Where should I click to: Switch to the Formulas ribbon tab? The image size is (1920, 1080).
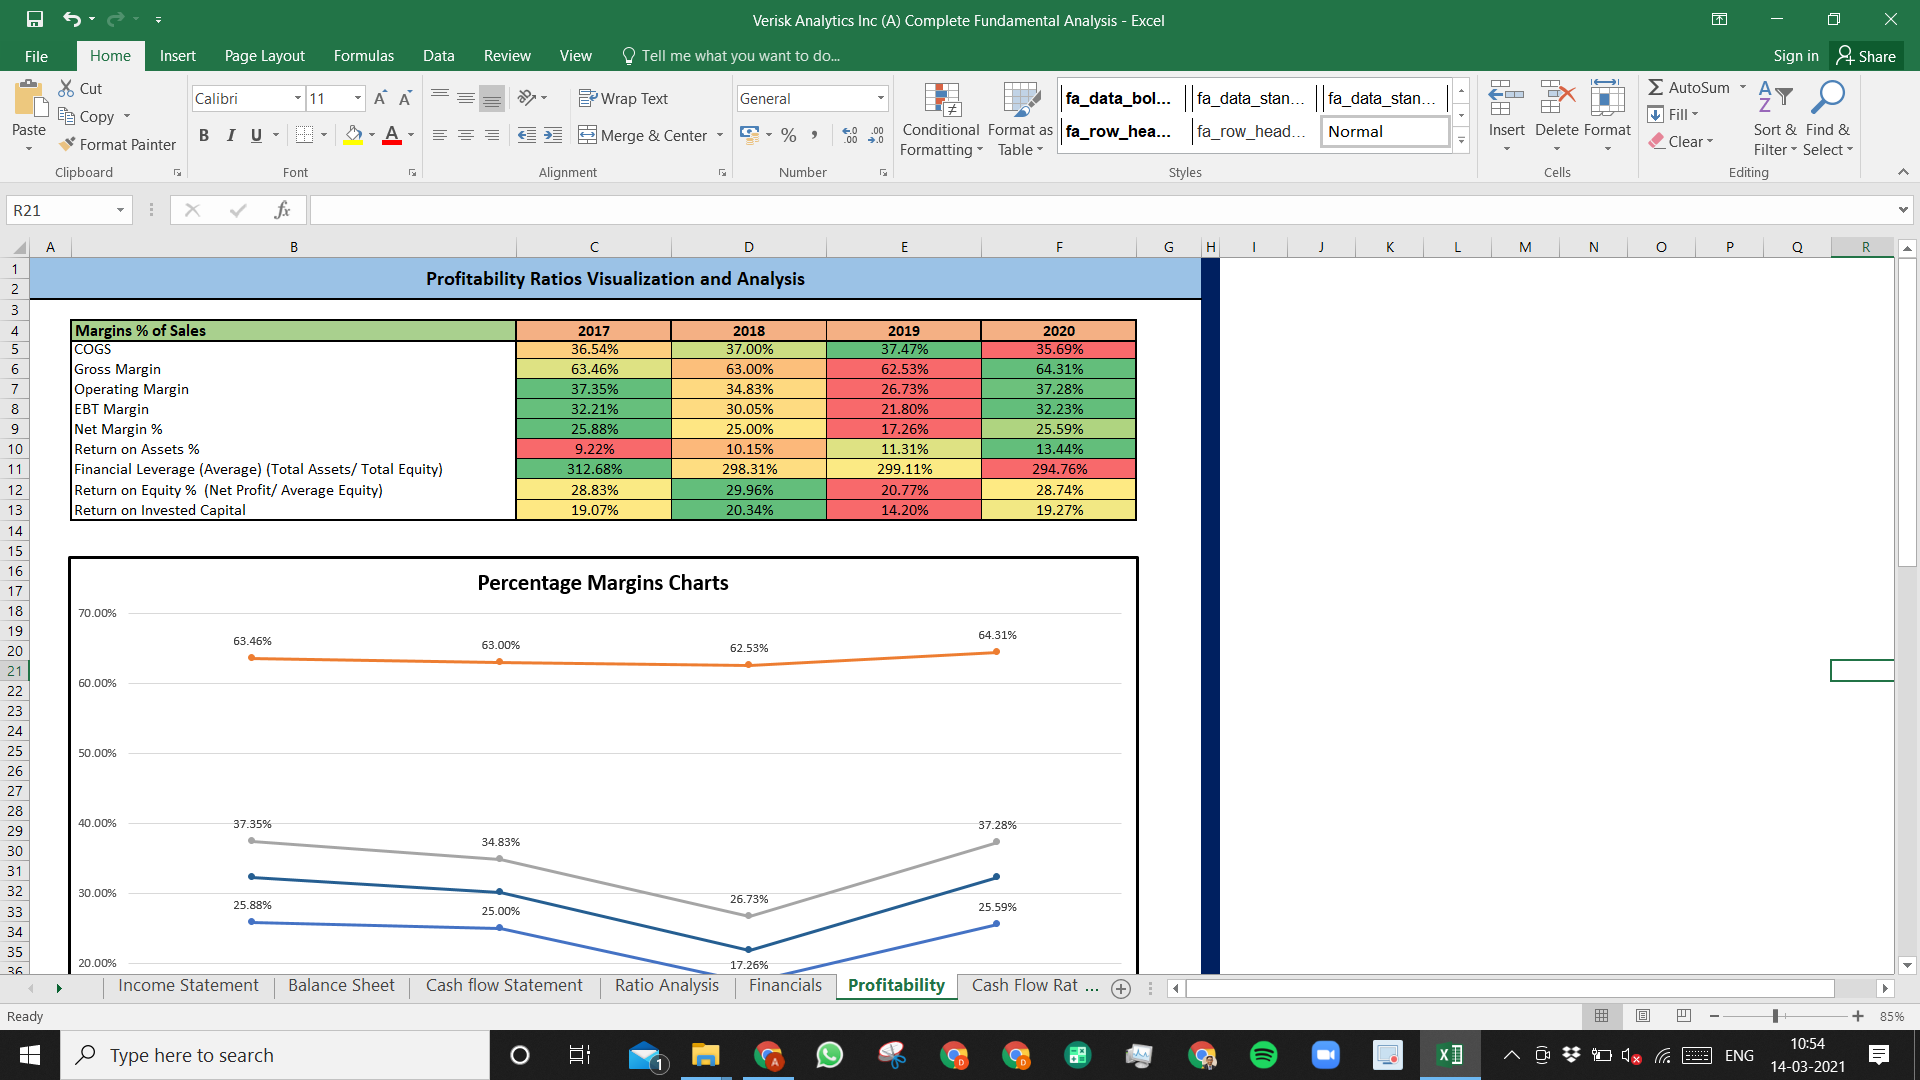364,56
